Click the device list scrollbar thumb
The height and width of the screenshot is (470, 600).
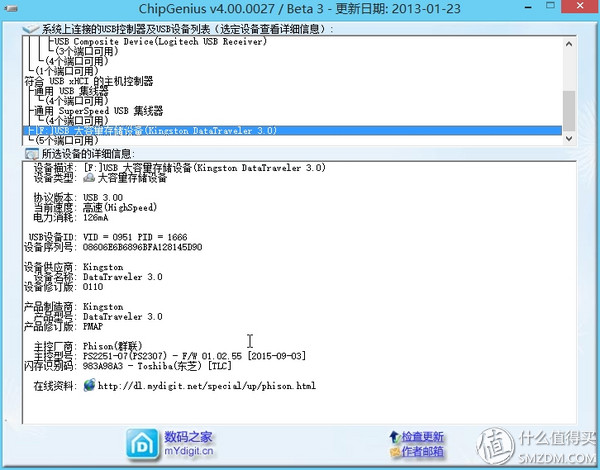pyautogui.click(x=569, y=111)
